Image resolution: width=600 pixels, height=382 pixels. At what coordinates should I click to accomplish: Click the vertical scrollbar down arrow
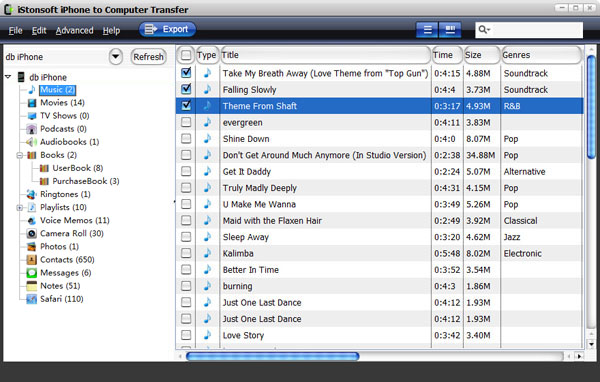(x=591, y=344)
